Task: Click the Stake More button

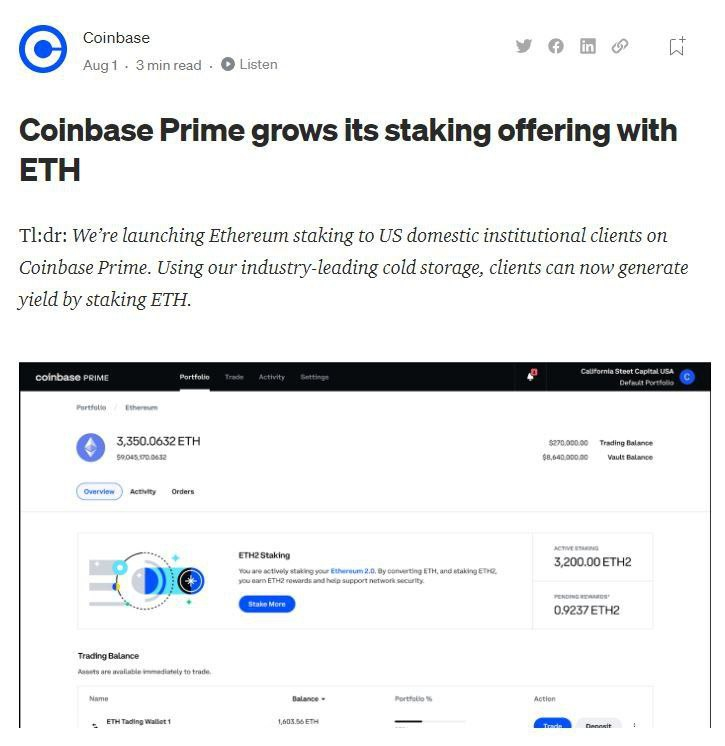Action: (266, 604)
